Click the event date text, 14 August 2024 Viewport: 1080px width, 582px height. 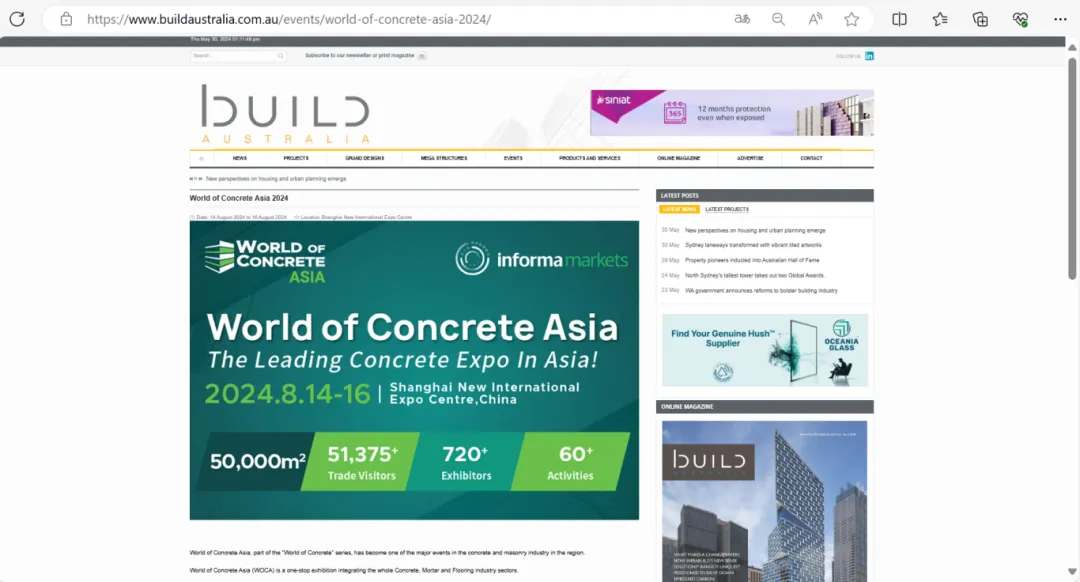241,217
